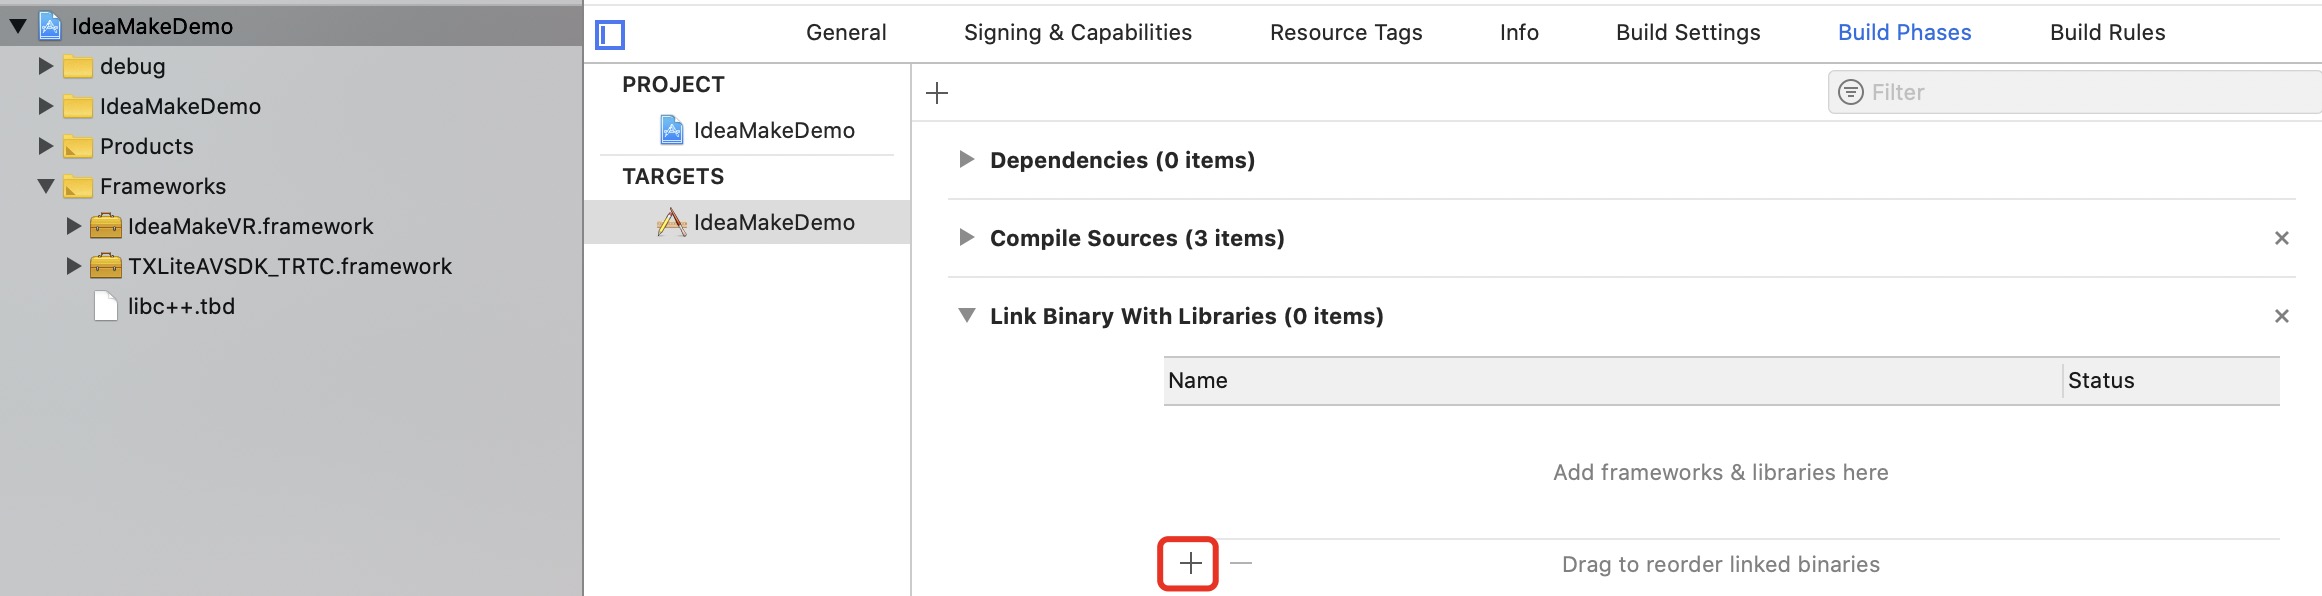Click the minus button to remove linked library
Screen dimensions: 2322x596
click(x=1241, y=564)
